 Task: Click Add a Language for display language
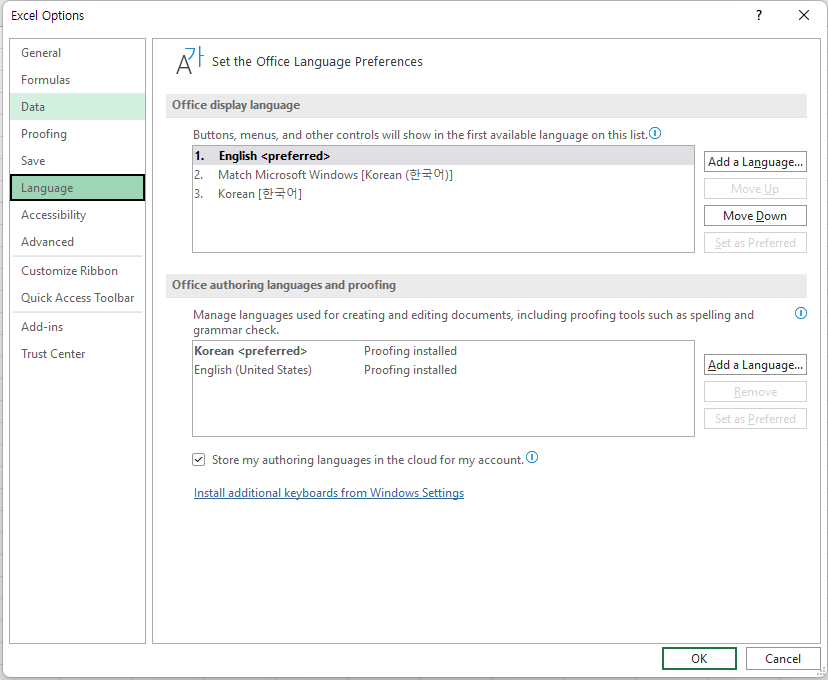[x=755, y=162]
